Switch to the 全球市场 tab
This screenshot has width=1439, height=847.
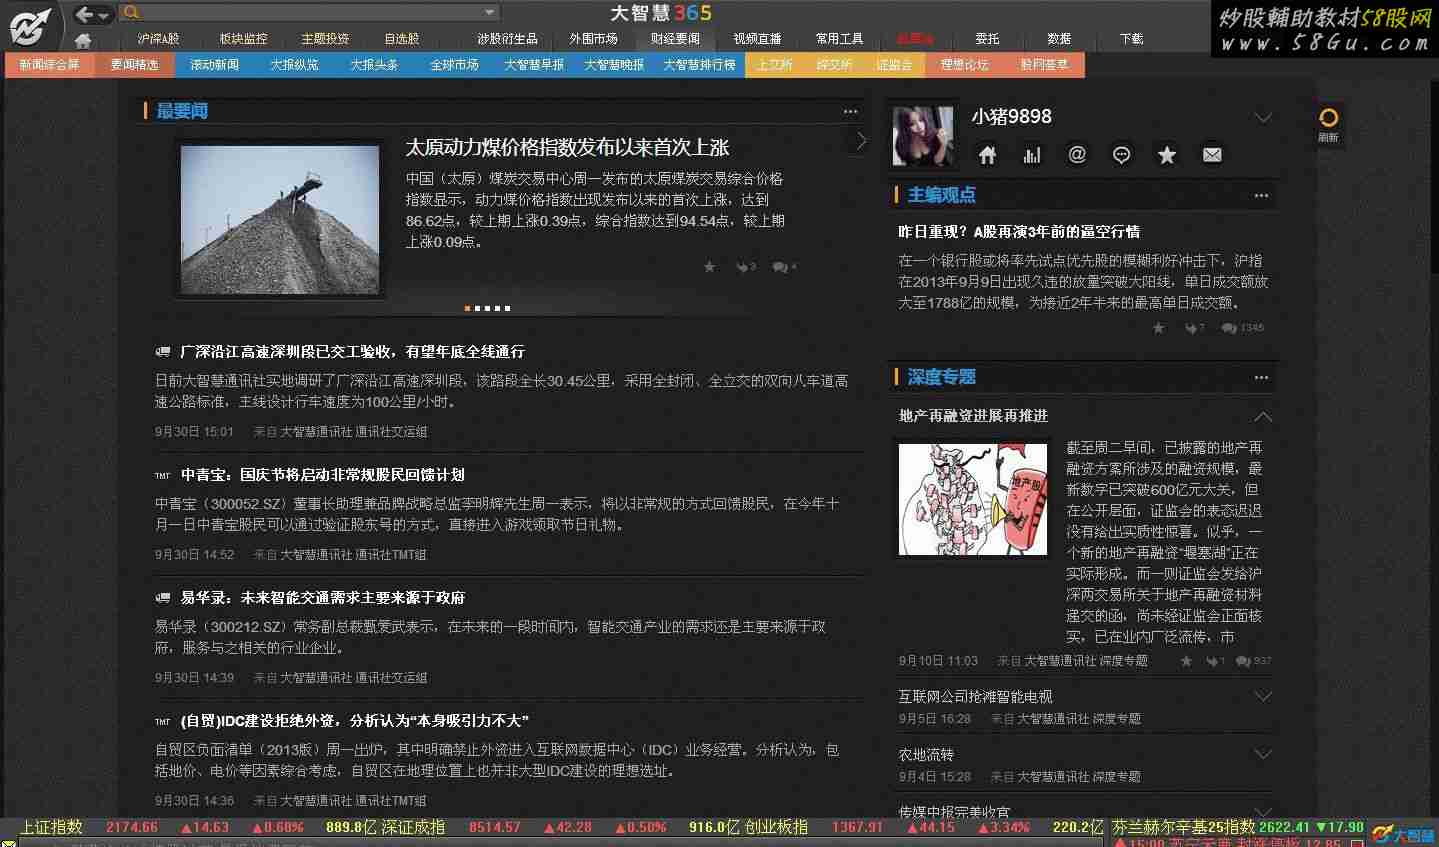(x=454, y=65)
